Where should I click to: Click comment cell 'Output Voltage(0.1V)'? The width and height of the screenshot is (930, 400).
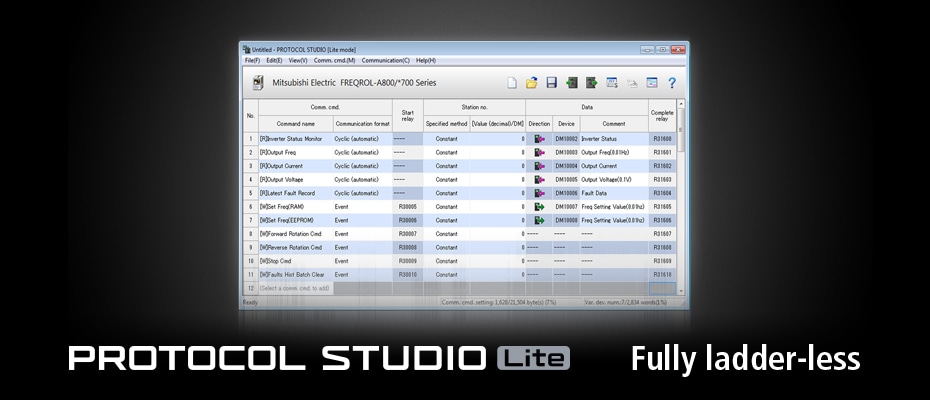pyautogui.click(x=614, y=180)
